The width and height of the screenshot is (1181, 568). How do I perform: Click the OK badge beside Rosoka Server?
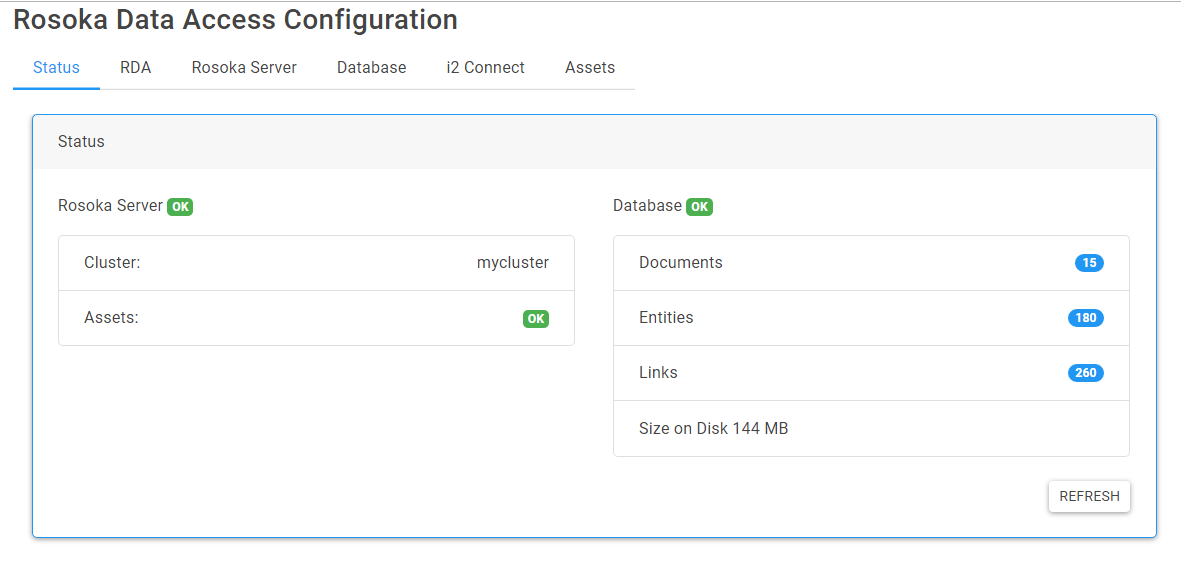coord(180,207)
